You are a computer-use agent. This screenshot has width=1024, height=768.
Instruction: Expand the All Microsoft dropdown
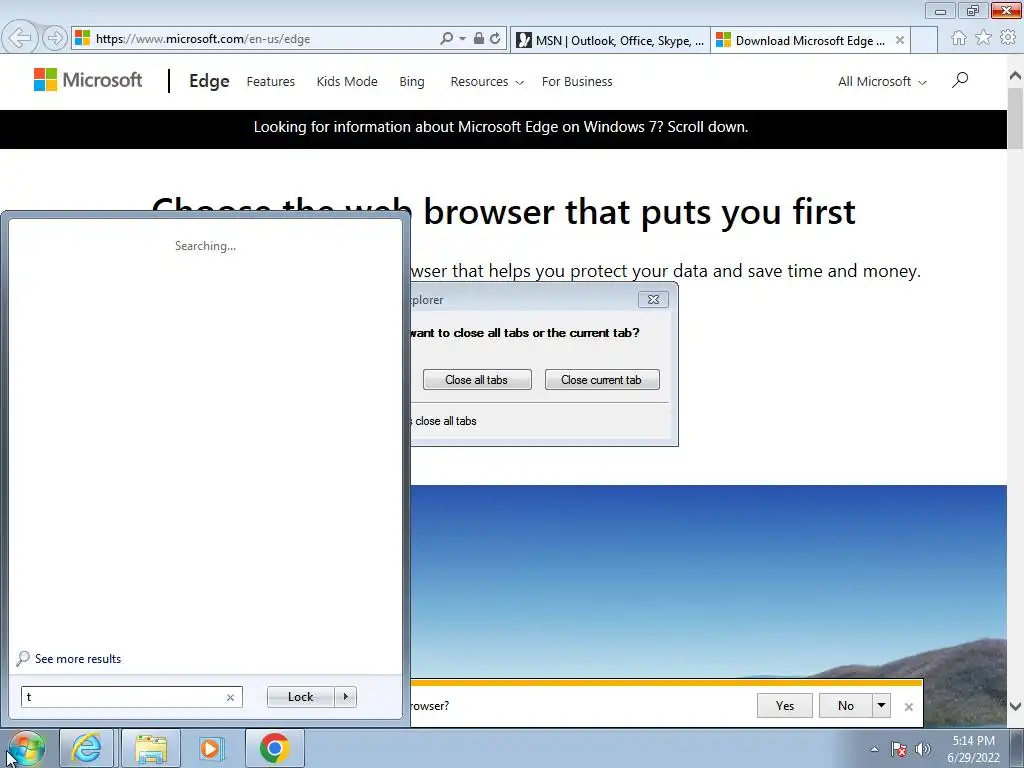[x=882, y=82]
